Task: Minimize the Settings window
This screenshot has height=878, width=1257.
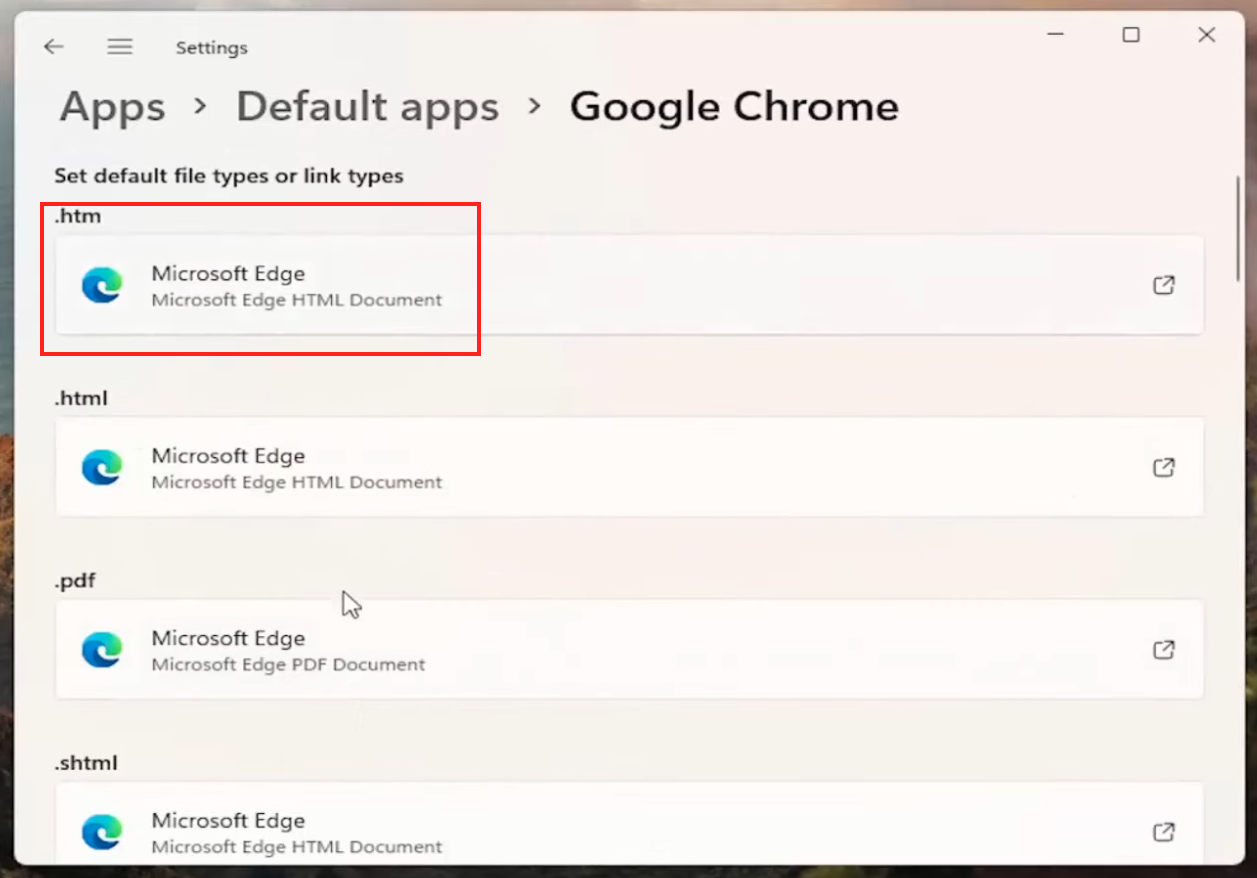Action: pos(1056,35)
